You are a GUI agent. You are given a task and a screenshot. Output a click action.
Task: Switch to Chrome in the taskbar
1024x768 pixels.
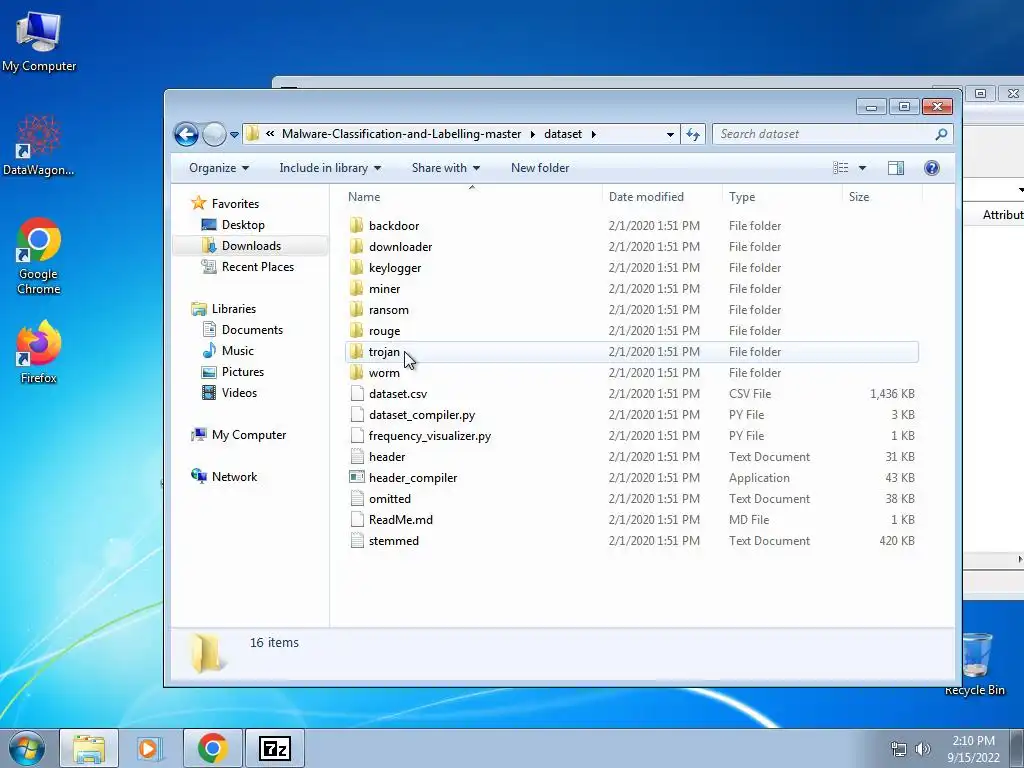coord(212,748)
